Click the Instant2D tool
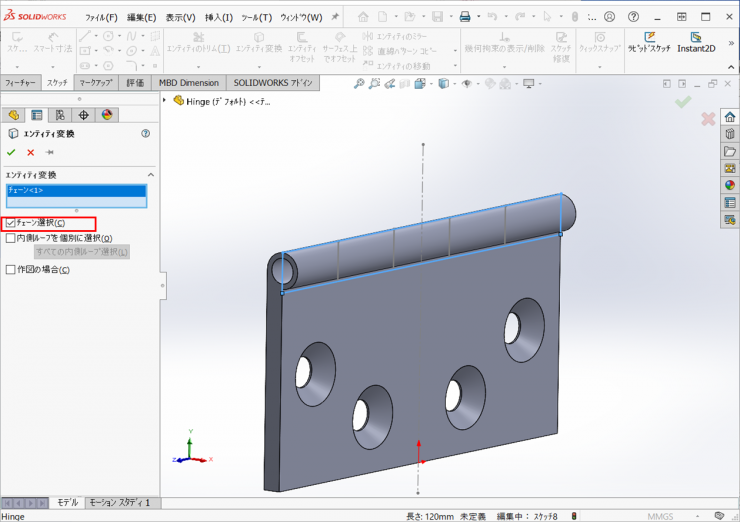The width and height of the screenshot is (740, 522). pyautogui.click(x=696, y=41)
